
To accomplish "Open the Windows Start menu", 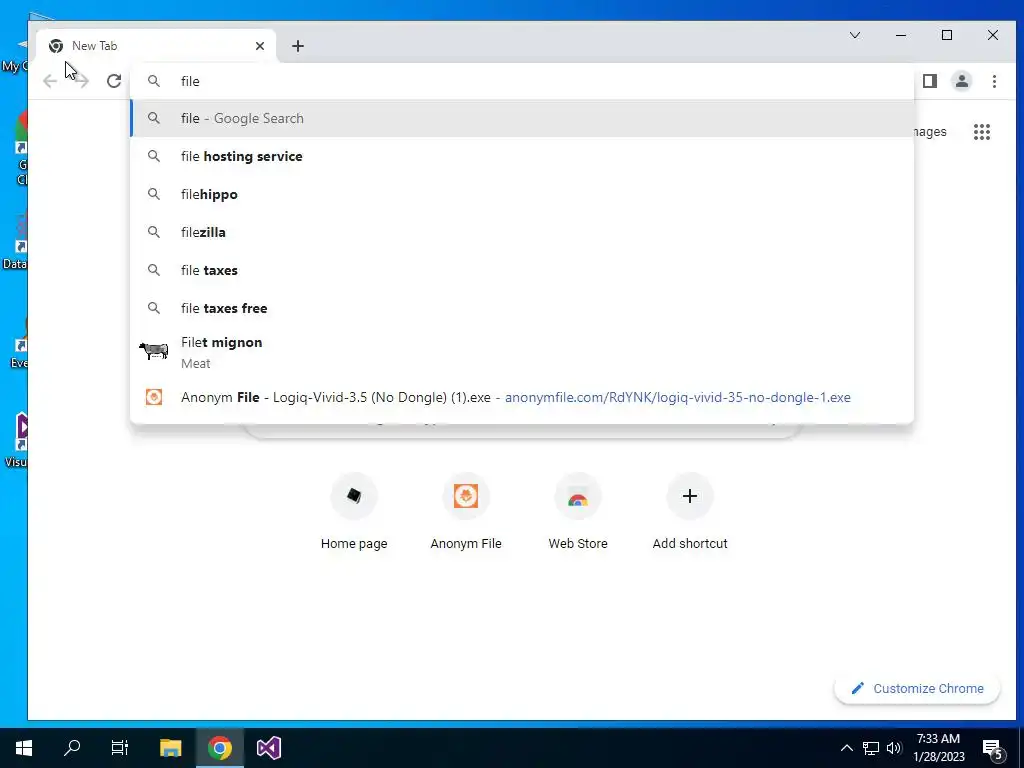I will click(24, 748).
